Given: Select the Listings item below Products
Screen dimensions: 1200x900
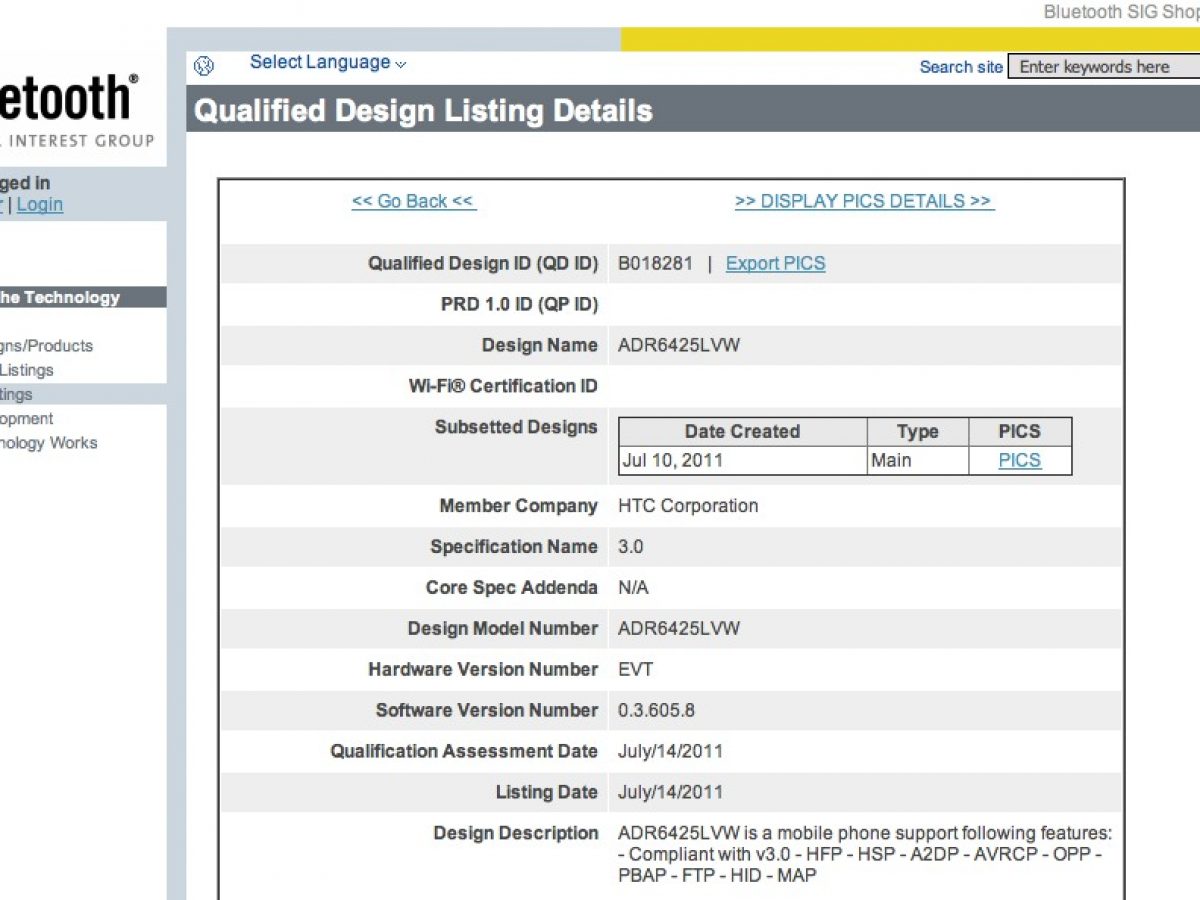Looking at the screenshot, I should coord(27,370).
